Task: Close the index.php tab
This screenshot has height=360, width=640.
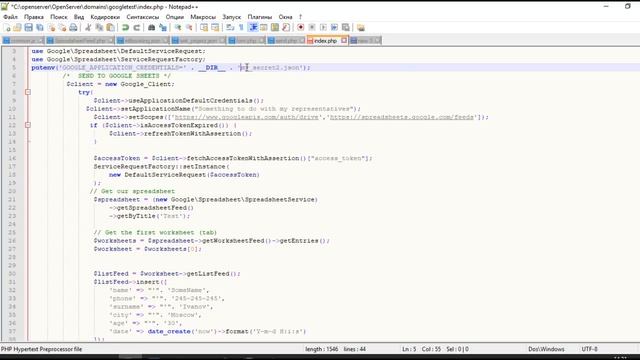Action: point(344,40)
